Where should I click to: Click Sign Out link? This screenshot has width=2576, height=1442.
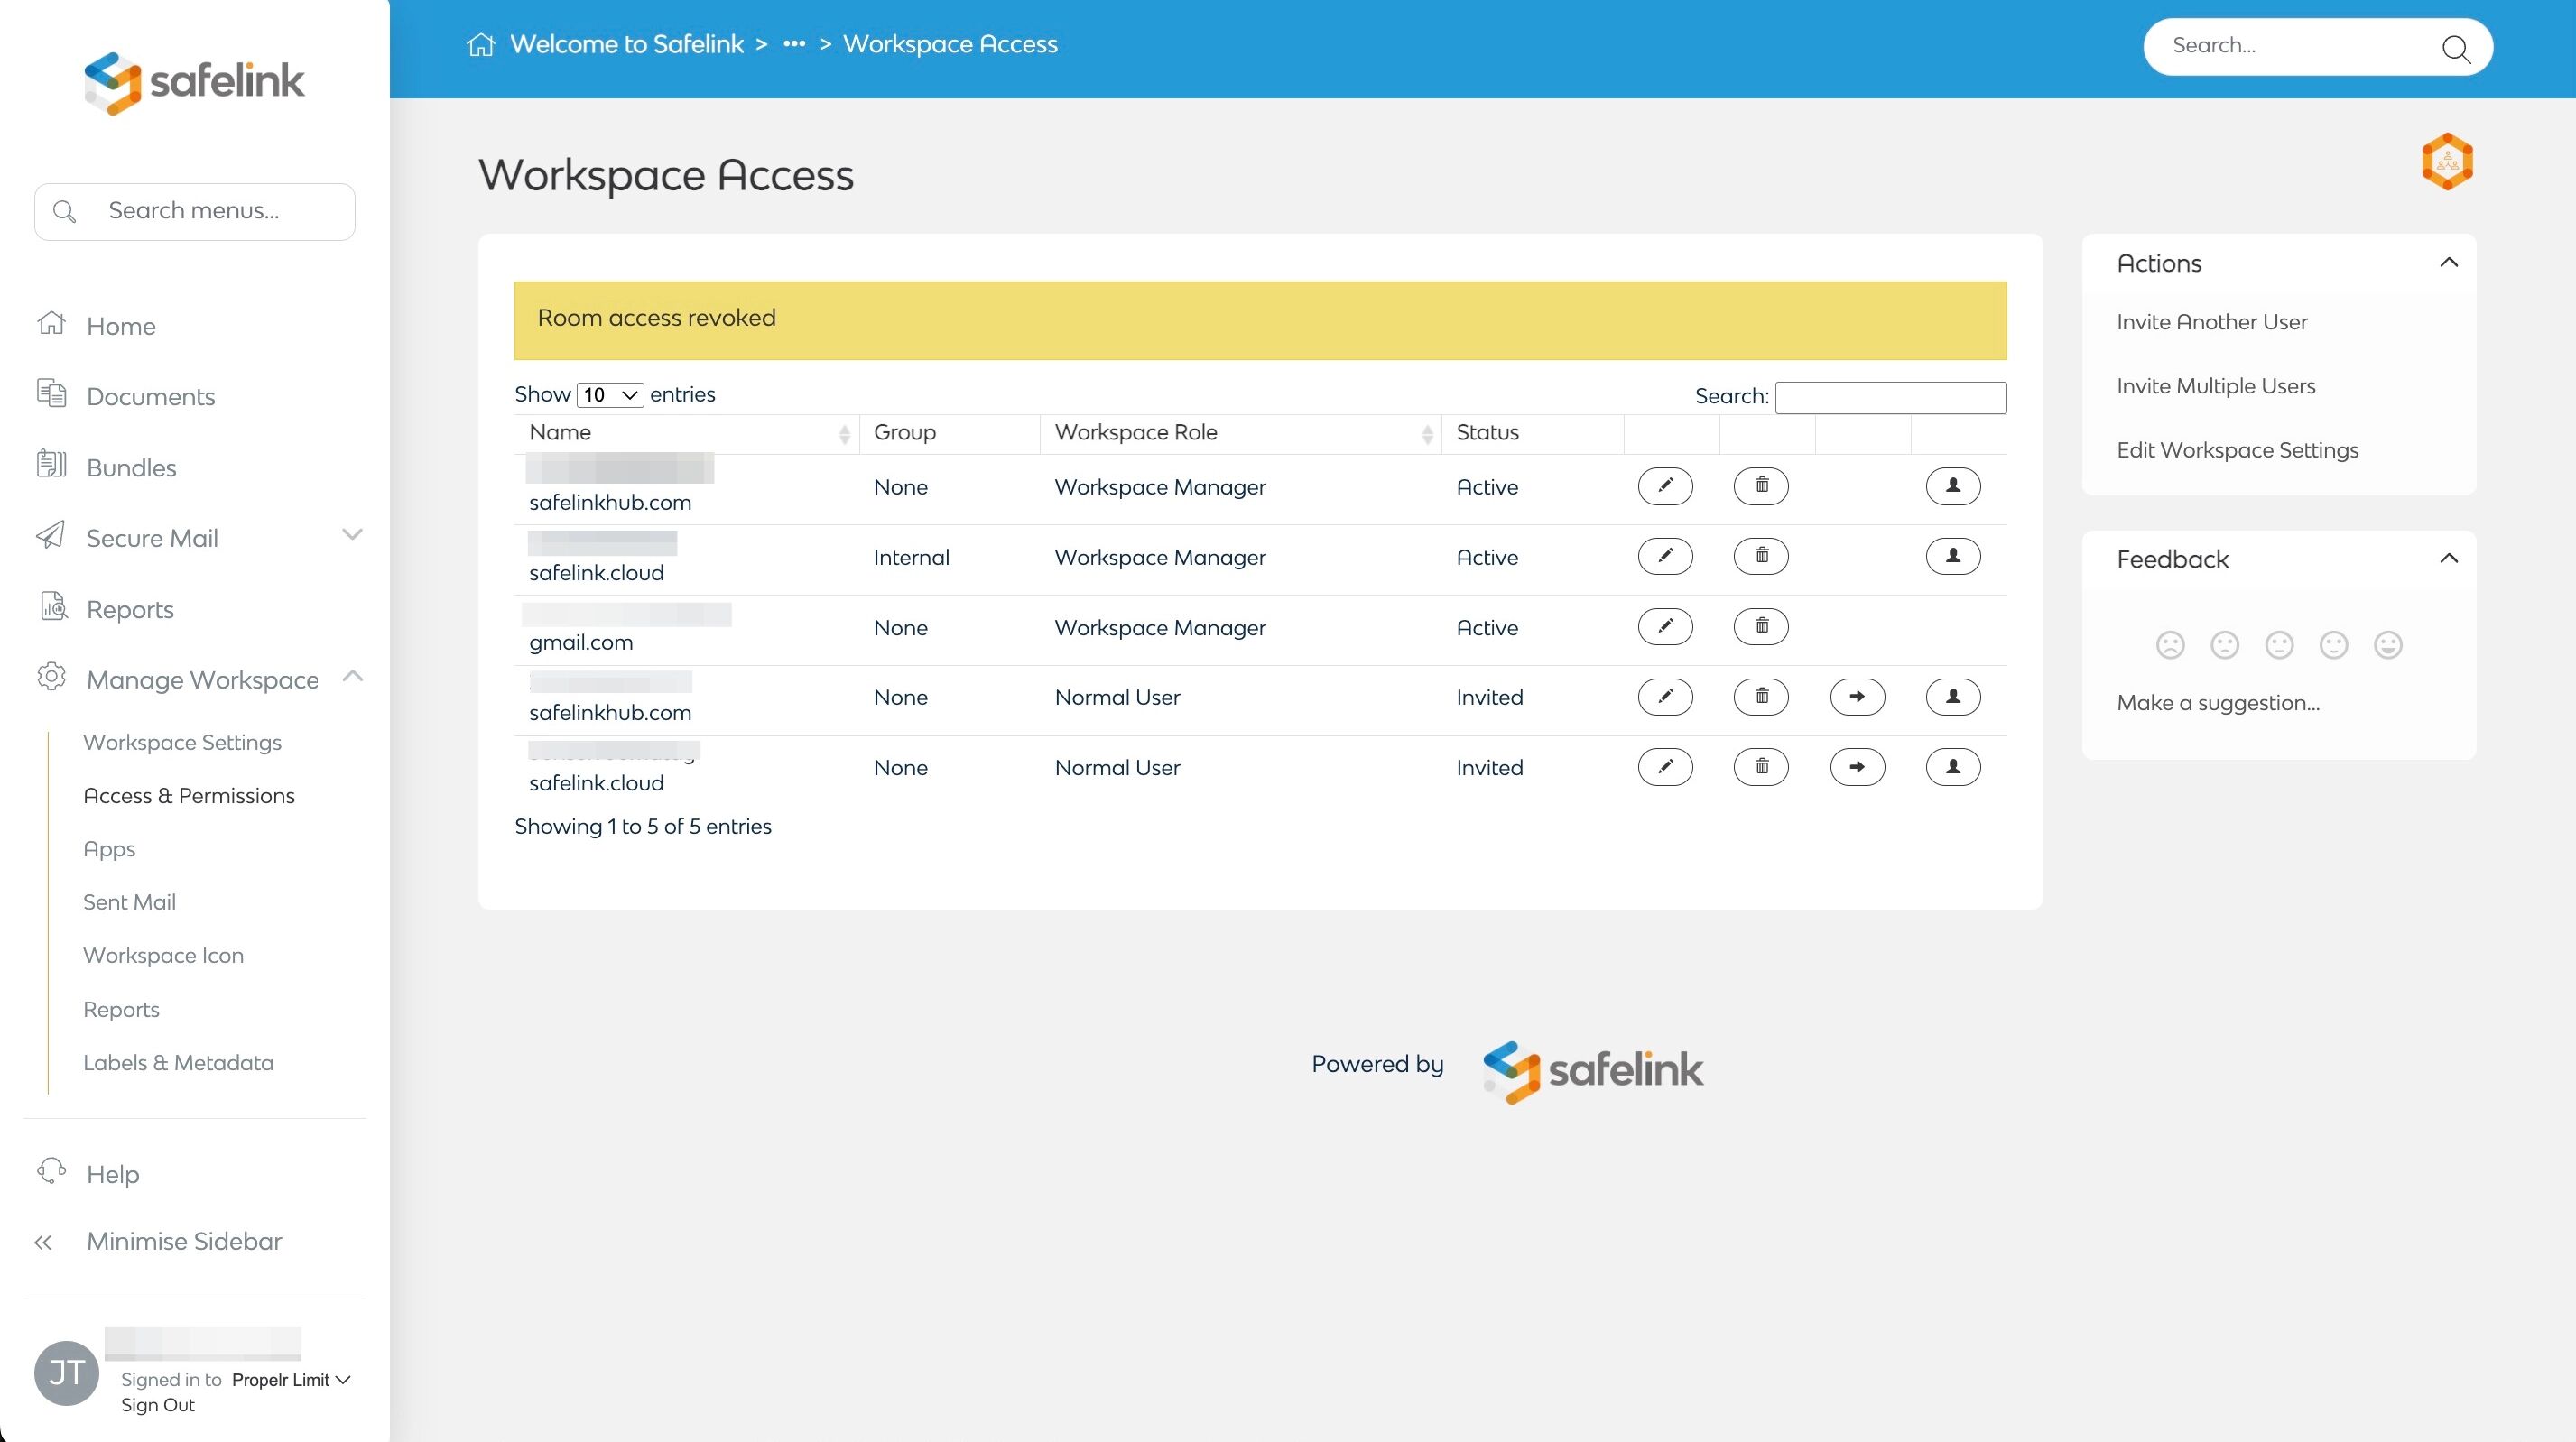[x=158, y=1405]
